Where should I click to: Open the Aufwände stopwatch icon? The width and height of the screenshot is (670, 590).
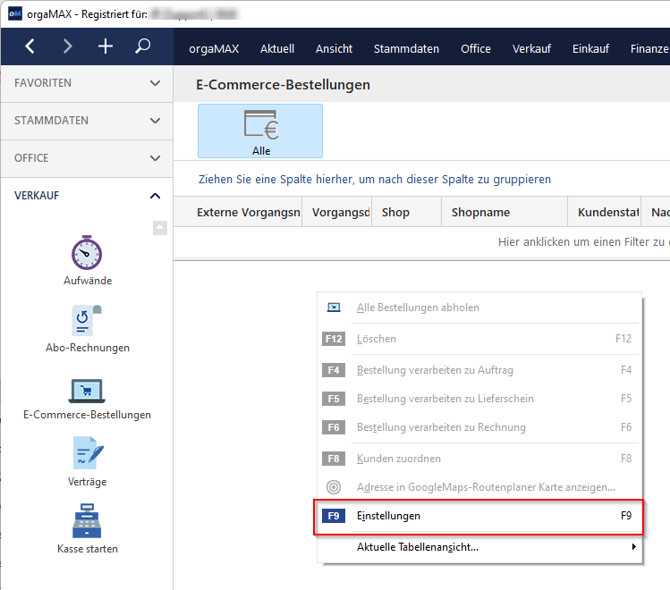coord(87,252)
